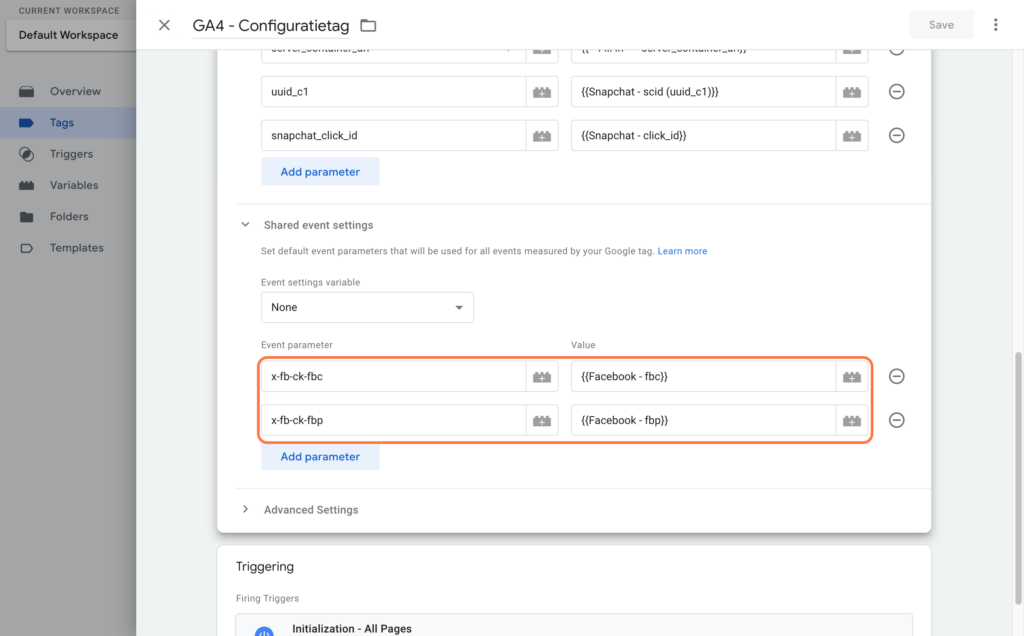Edit the {{Facebook - fbc}} value field
The height and width of the screenshot is (636, 1024).
[703, 377]
